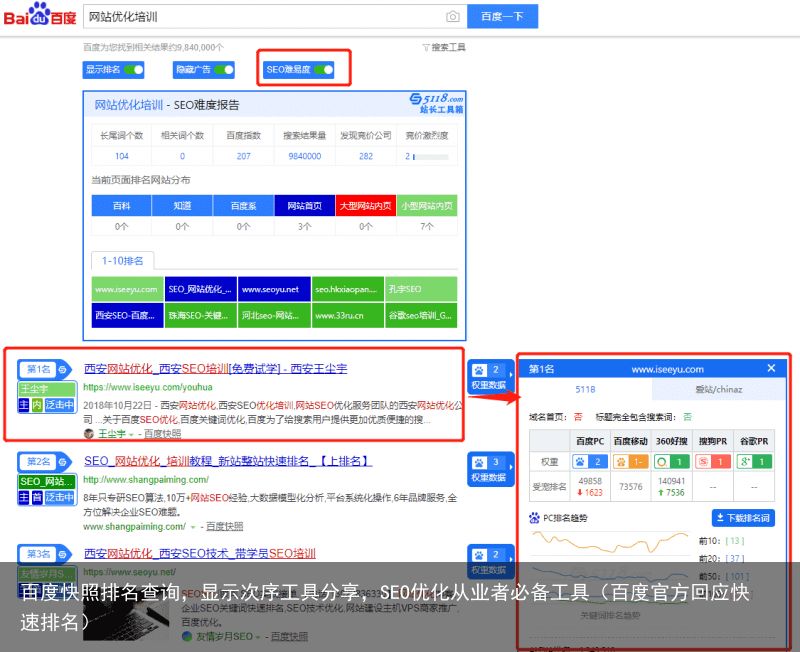Viewport: 800px width, 652px height.
Task: Close the www.iseeyu.com weight panel
Action: pyautogui.click(x=771, y=368)
